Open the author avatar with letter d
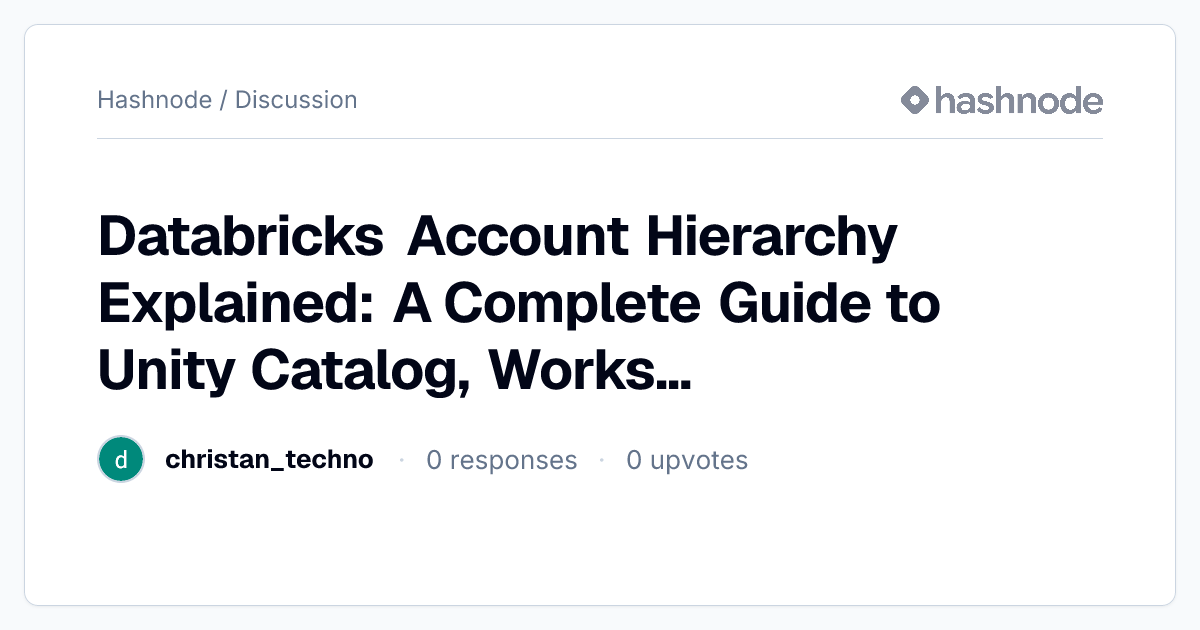The height and width of the screenshot is (630, 1200). [x=121, y=460]
